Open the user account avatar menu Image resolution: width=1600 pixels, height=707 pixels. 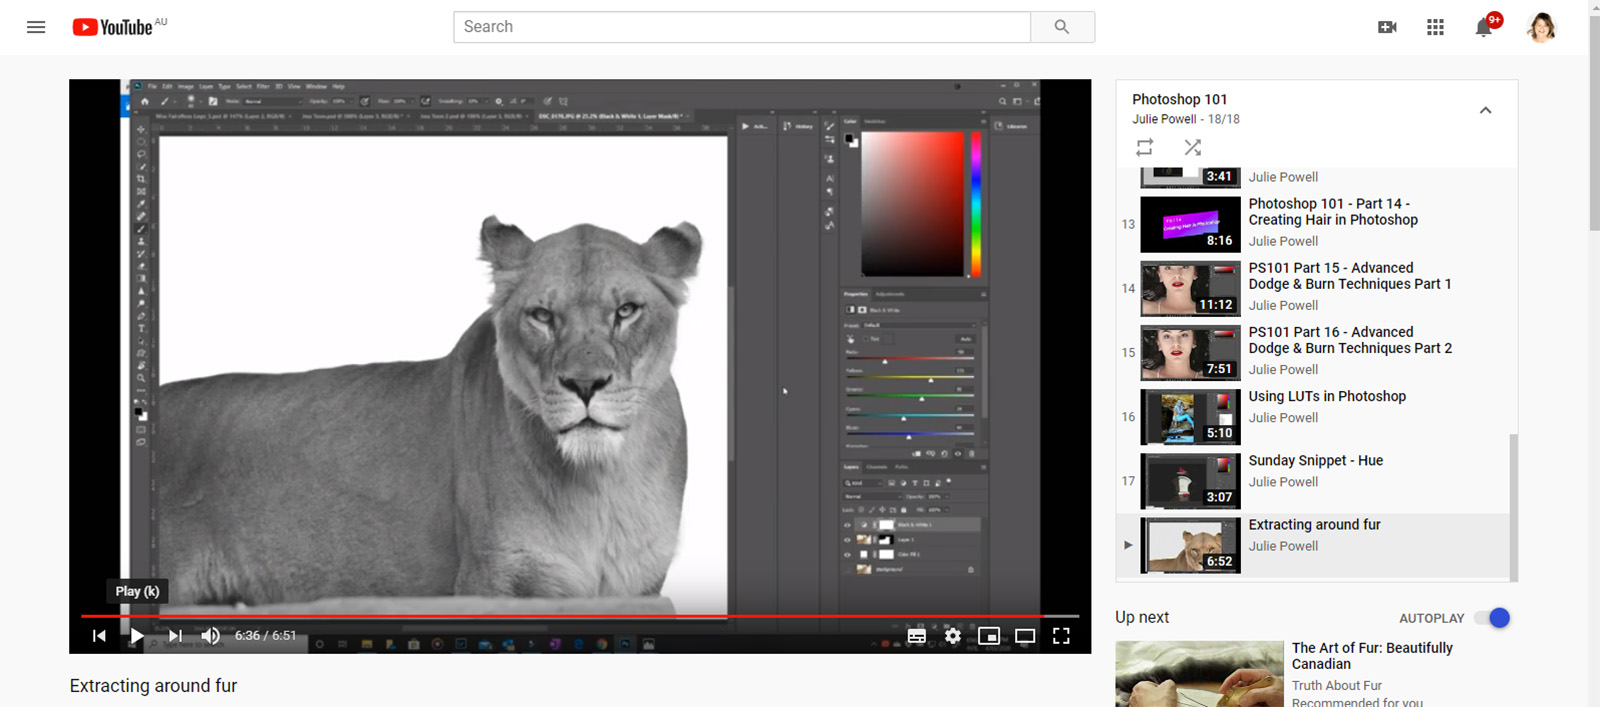[1541, 27]
